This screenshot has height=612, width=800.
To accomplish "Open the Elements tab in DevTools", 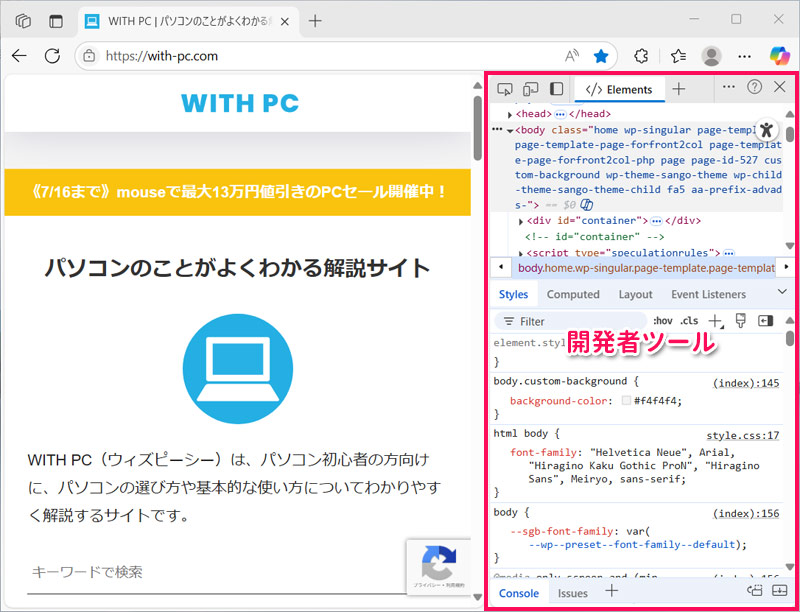I will (619, 90).
